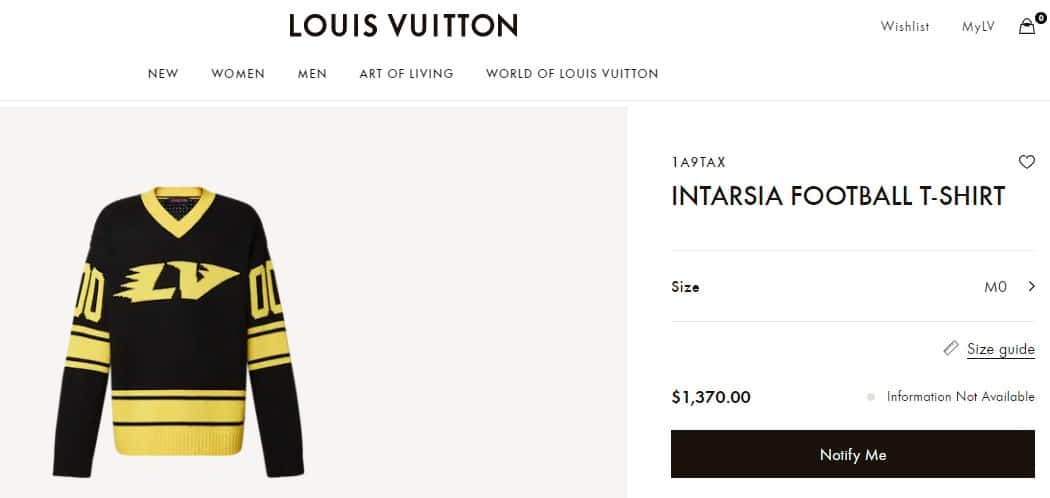Open the shopping bag icon
1050x498 pixels.
[1027, 27]
